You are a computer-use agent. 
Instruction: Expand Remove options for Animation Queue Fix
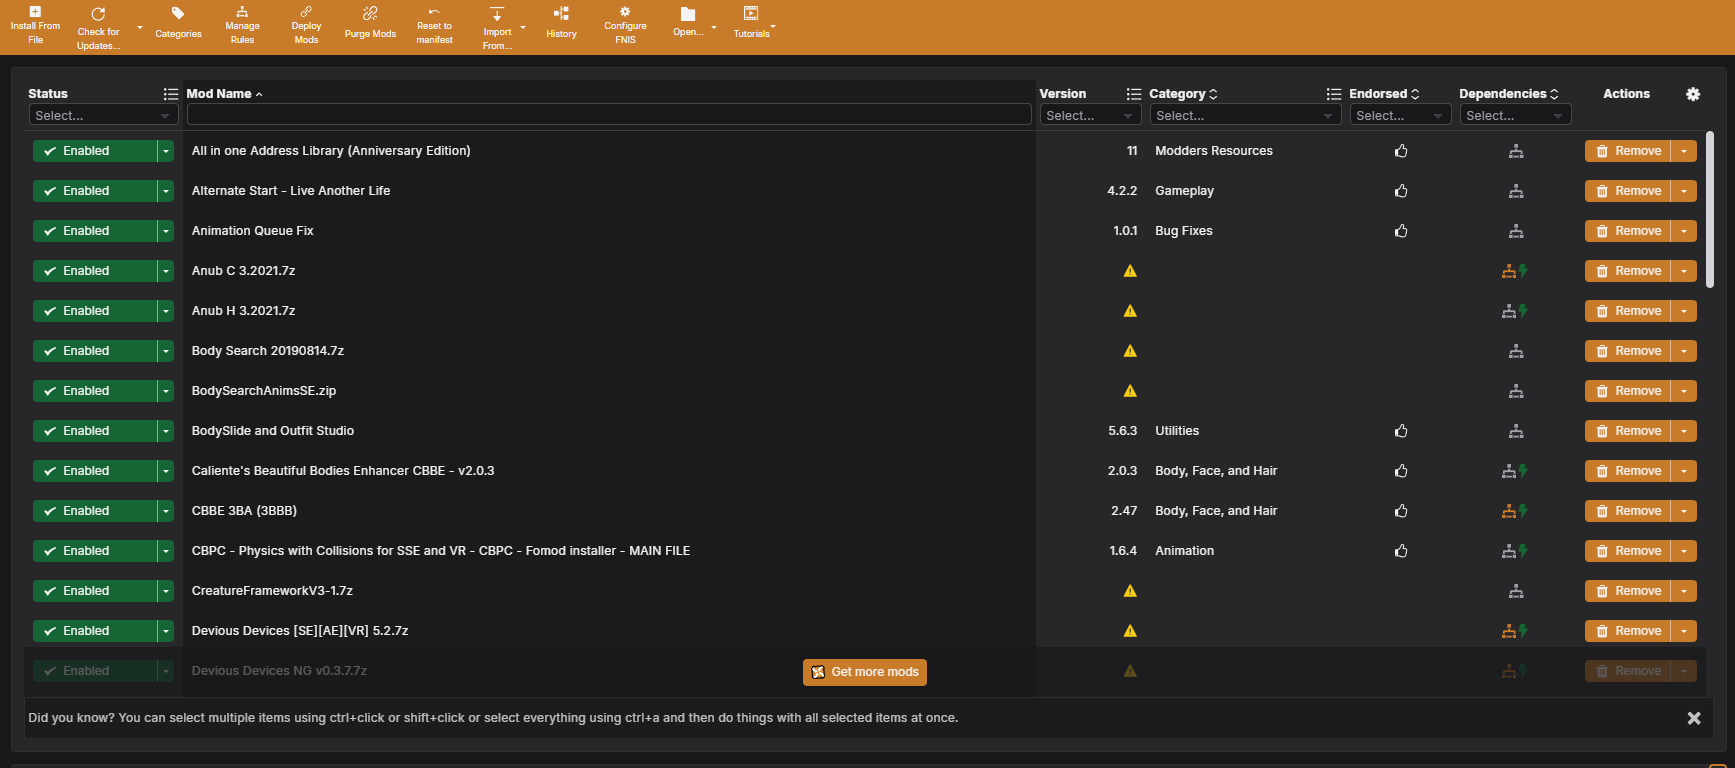click(1684, 231)
